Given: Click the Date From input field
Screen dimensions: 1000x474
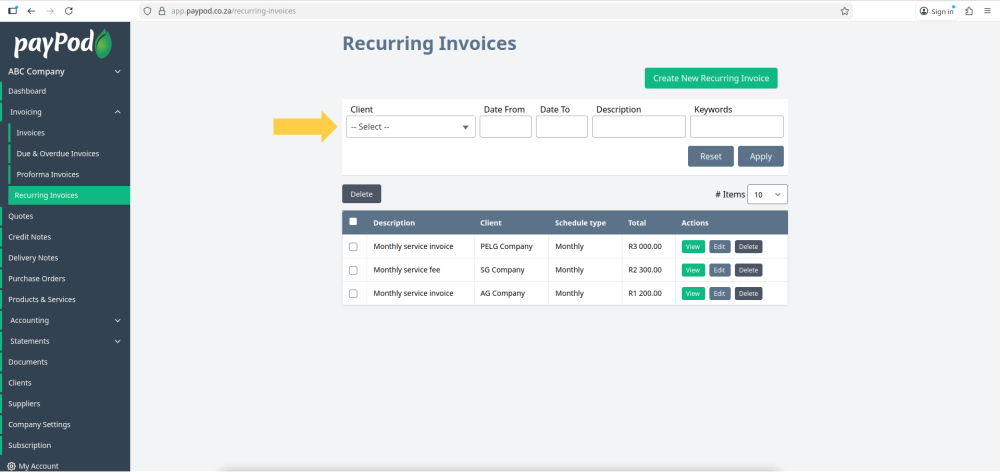Looking at the screenshot, I should click(x=506, y=127).
